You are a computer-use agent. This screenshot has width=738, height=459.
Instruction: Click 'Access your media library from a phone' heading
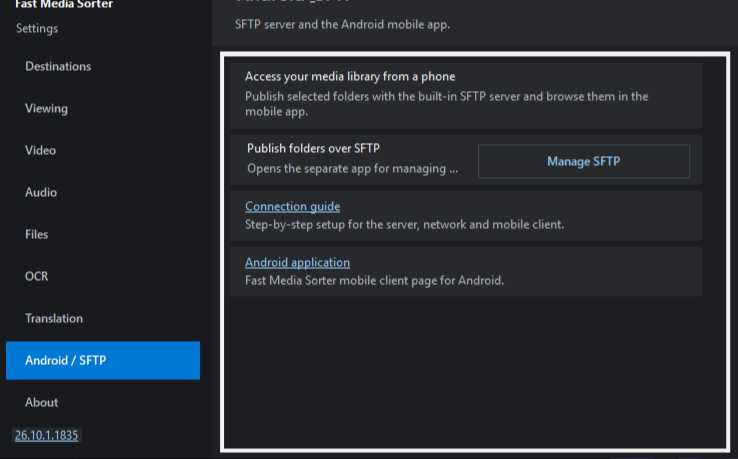point(350,76)
